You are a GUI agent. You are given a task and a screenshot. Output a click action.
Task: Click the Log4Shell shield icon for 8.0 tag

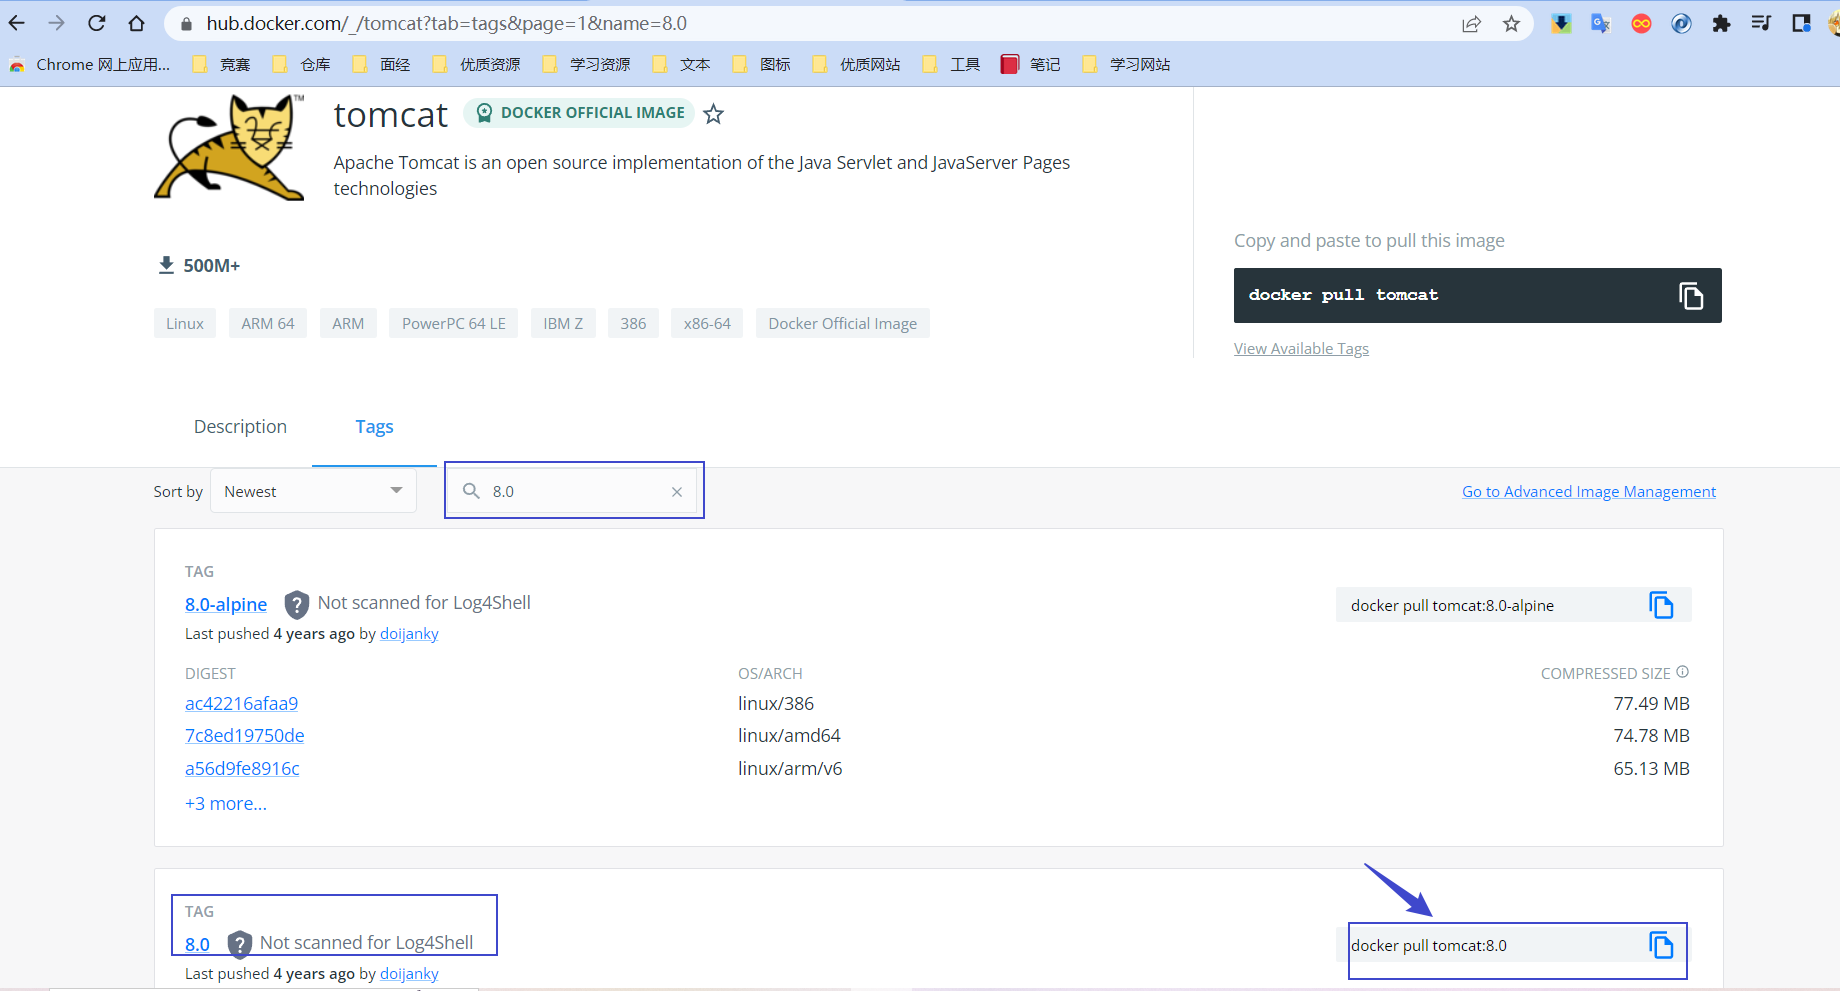239,944
